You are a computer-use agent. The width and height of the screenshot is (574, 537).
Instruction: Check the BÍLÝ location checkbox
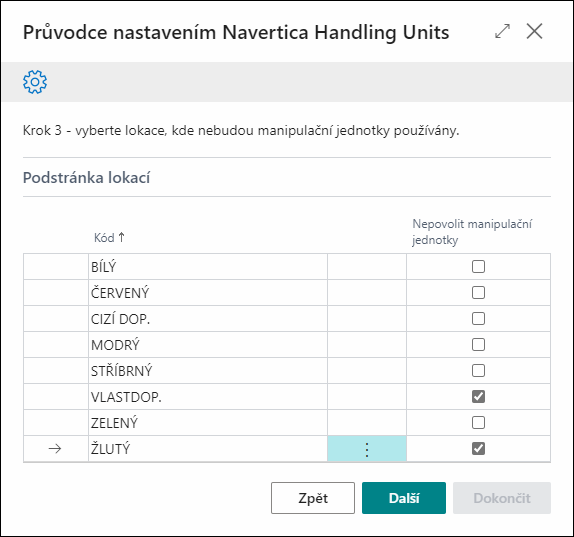(478, 266)
